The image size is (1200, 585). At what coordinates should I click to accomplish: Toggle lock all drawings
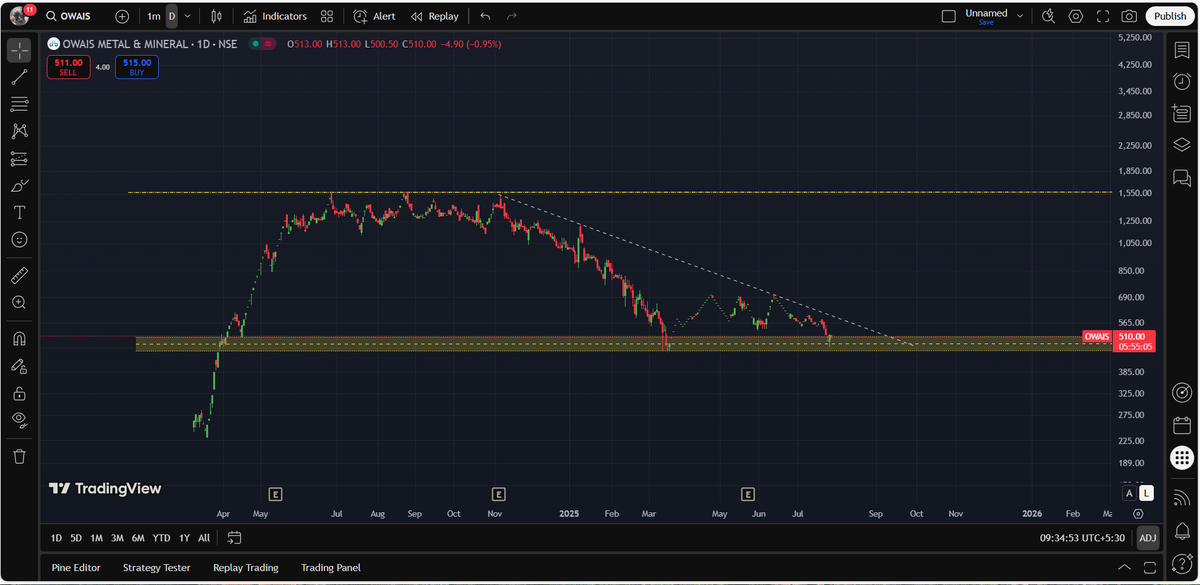[19, 393]
